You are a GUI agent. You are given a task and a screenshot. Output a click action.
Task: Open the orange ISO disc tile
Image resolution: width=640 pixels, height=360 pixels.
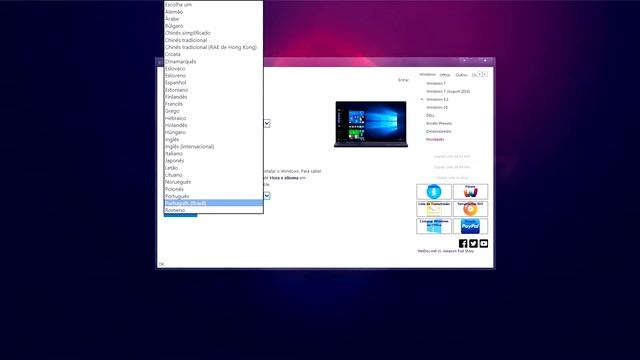[470, 209]
